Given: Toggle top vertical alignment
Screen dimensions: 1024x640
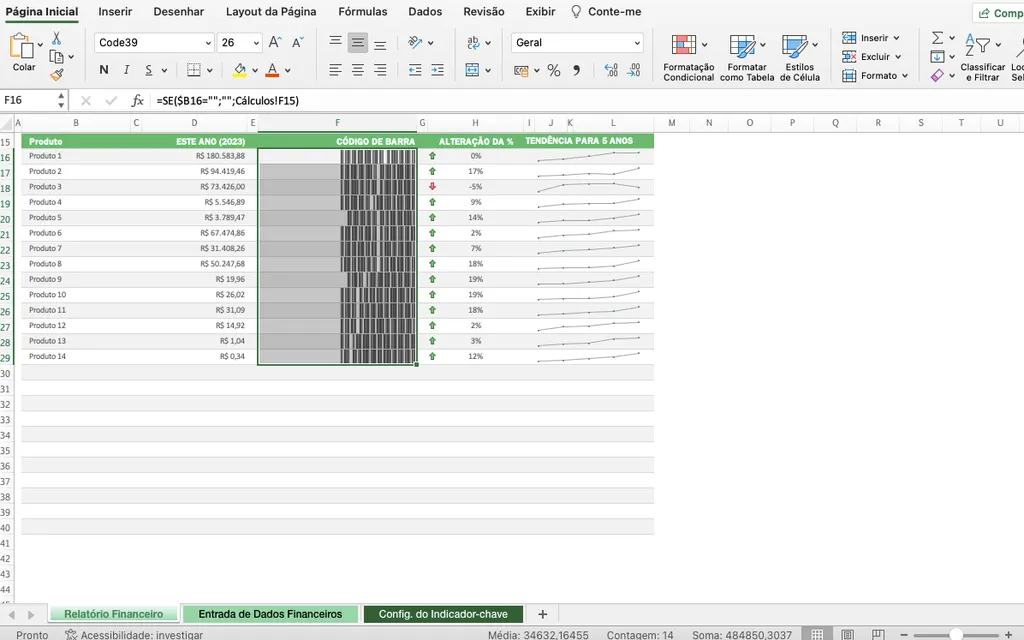Looking at the screenshot, I should 335,42.
